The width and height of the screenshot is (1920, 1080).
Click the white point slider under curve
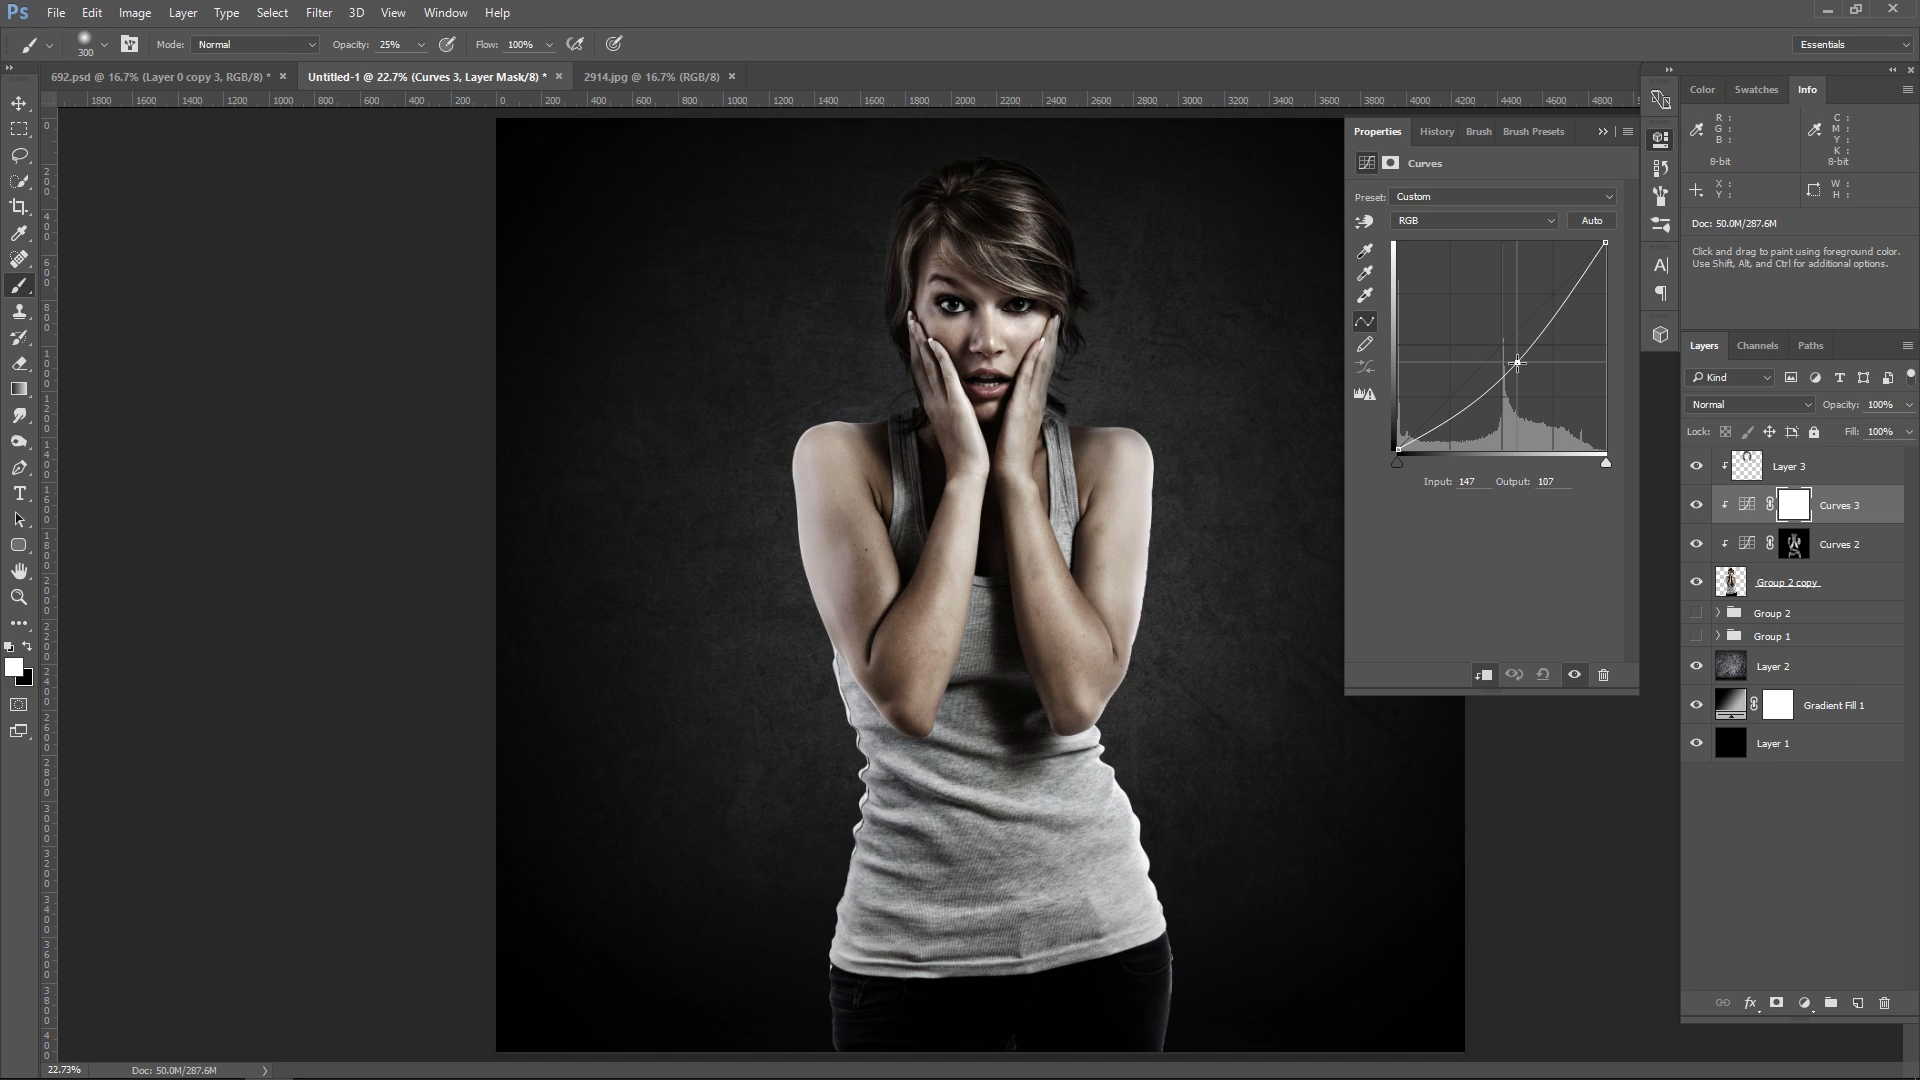1606,462
